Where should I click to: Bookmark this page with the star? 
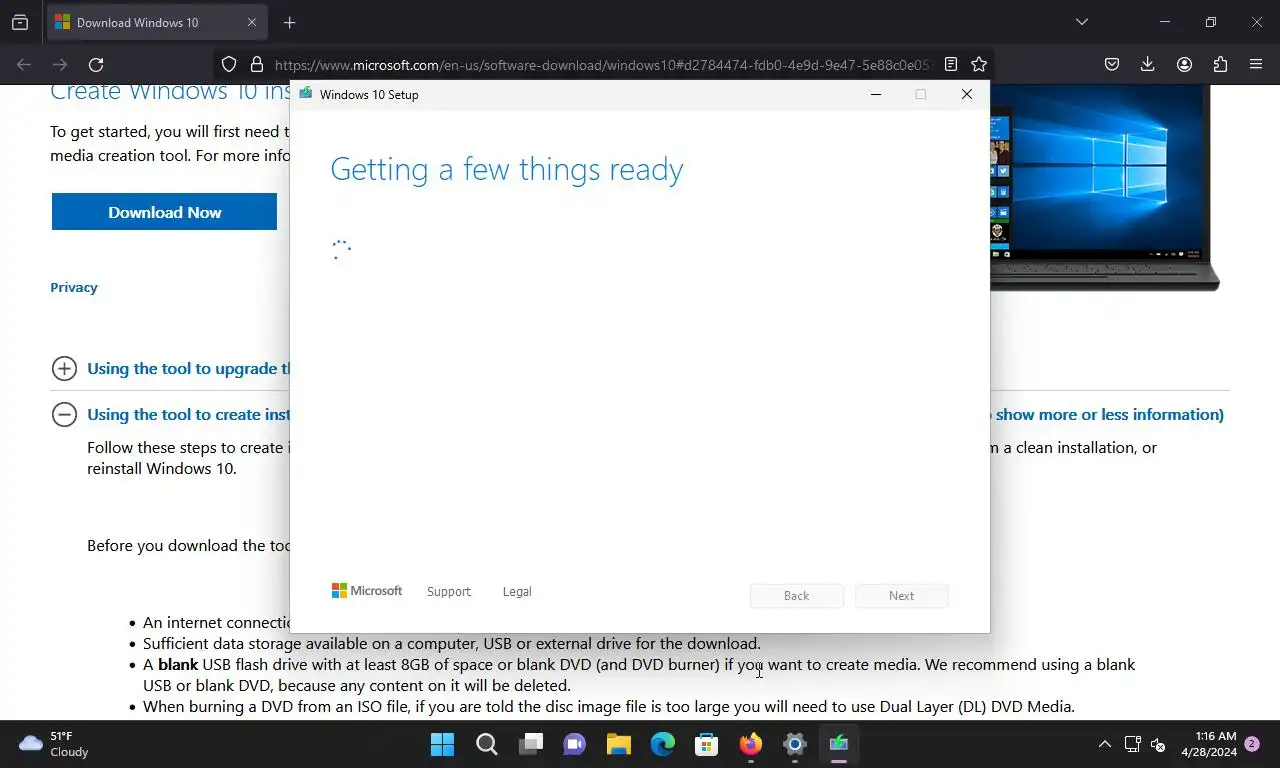pyautogui.click(x=979, y=65)
